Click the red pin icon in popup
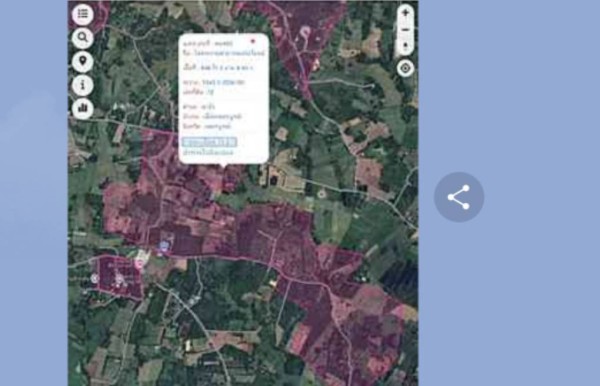The height and width of the screenshot is (386, 600). tap(253, 41)
